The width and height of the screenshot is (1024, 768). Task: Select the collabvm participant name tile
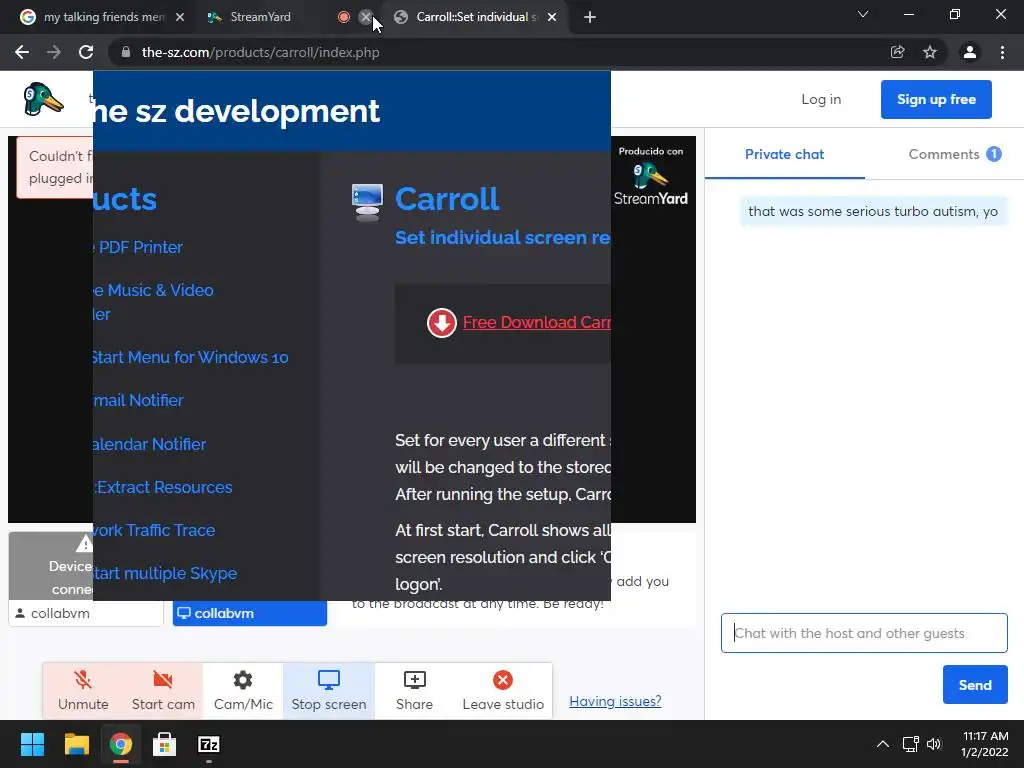pyautogui.click(x=86, y=613)
